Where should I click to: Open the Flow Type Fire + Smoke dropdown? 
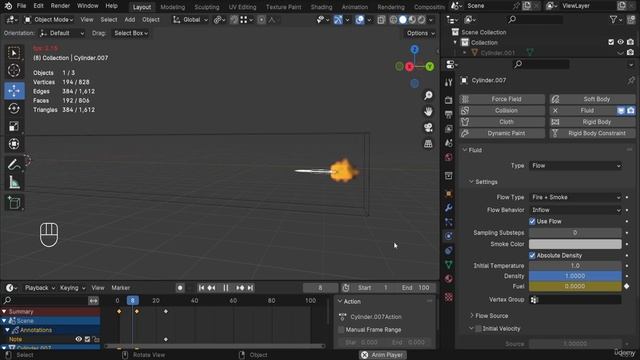pyautogui.click(x=576, y=197)
